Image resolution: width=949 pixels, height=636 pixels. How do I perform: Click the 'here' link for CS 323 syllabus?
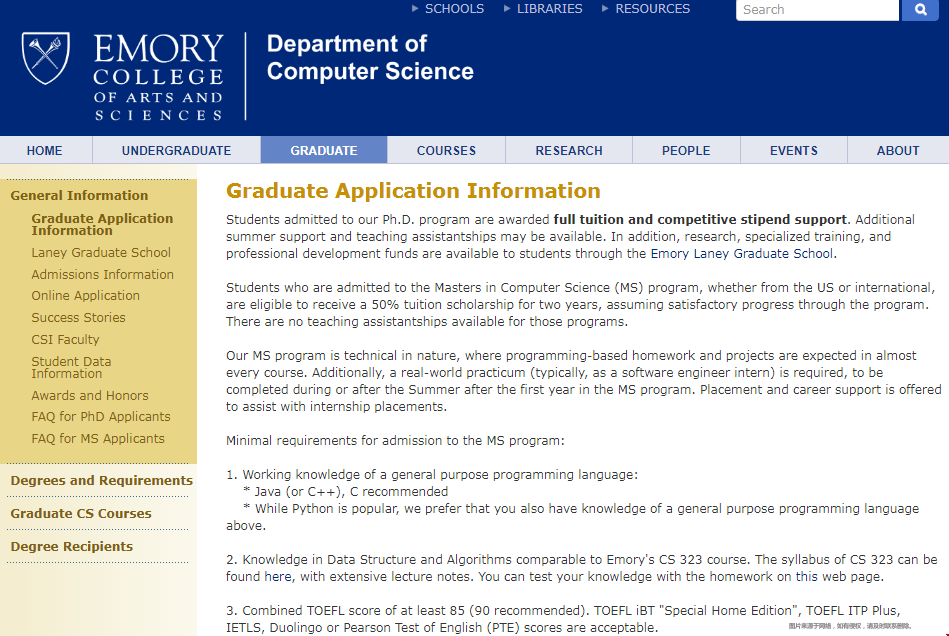pyautogui.click(x=277, y=577)
